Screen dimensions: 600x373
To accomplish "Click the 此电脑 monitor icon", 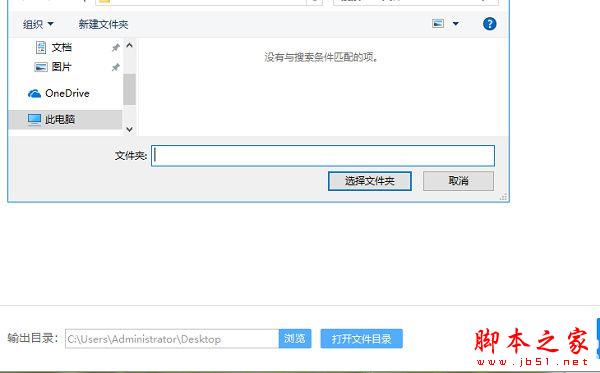I will (34, 119).
